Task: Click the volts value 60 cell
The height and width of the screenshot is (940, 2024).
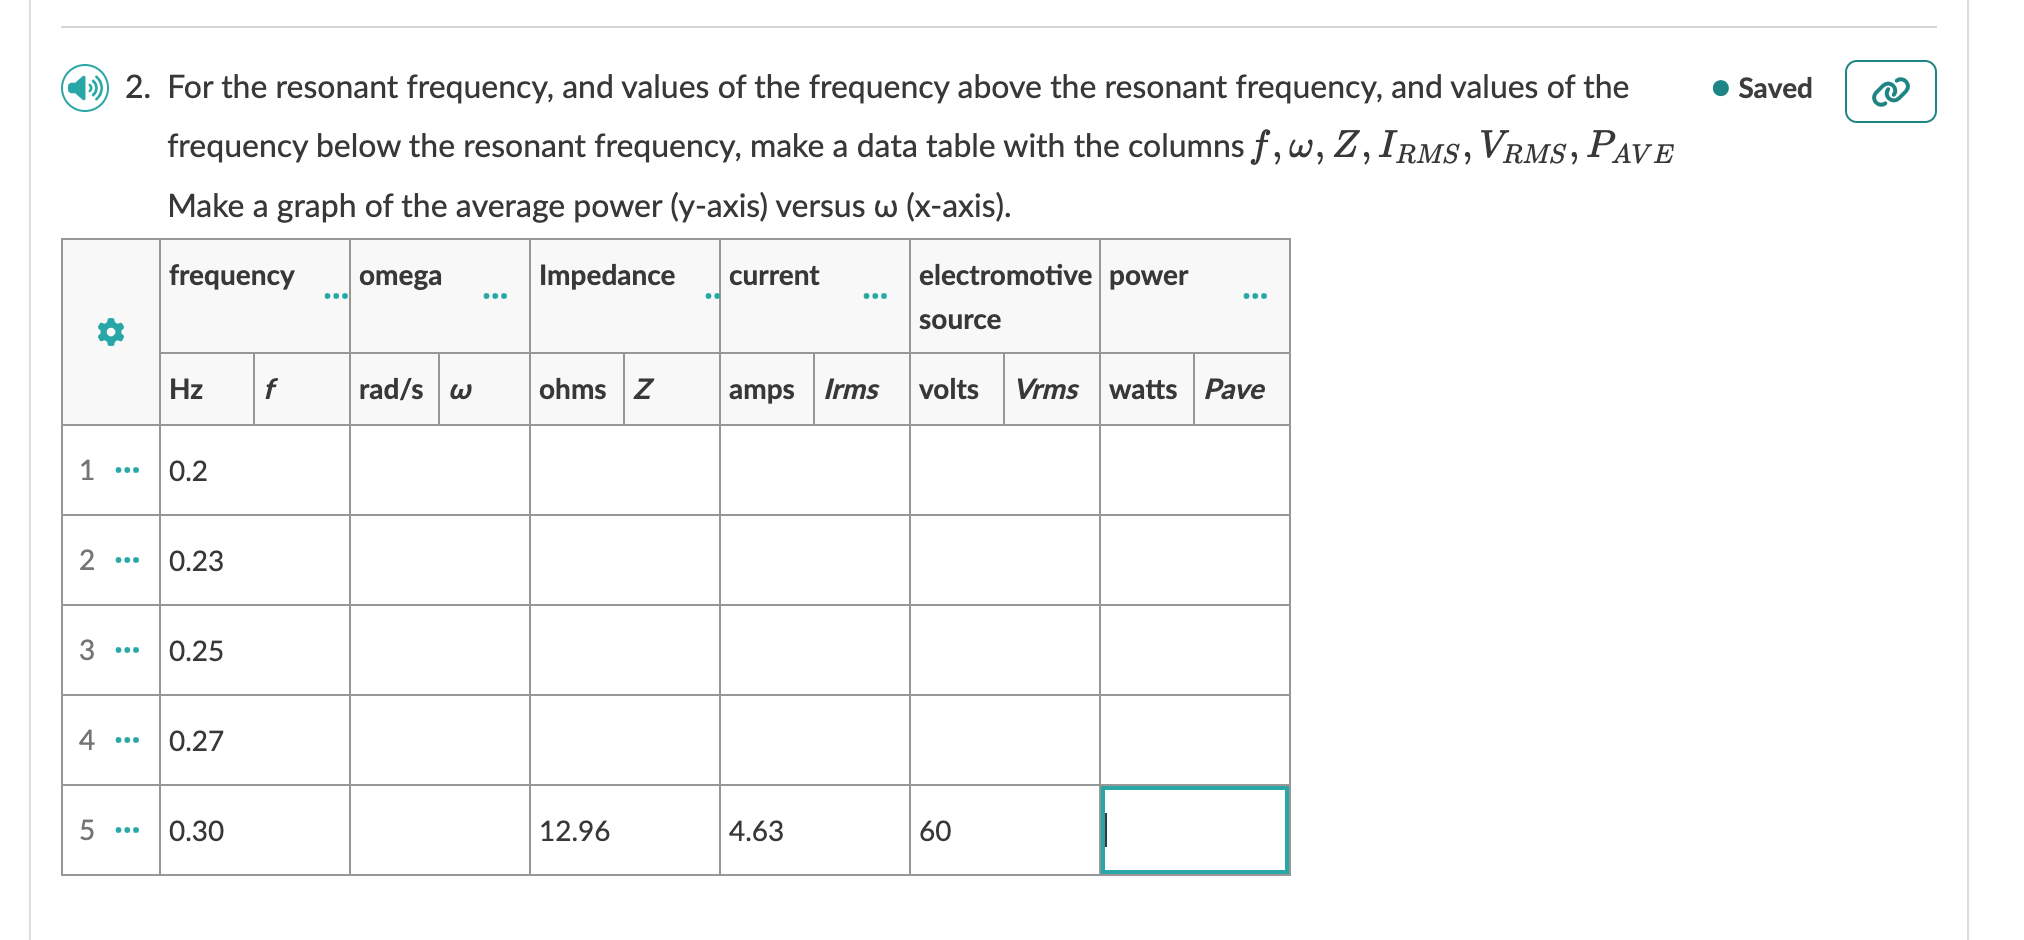Action: point(1003,831)
